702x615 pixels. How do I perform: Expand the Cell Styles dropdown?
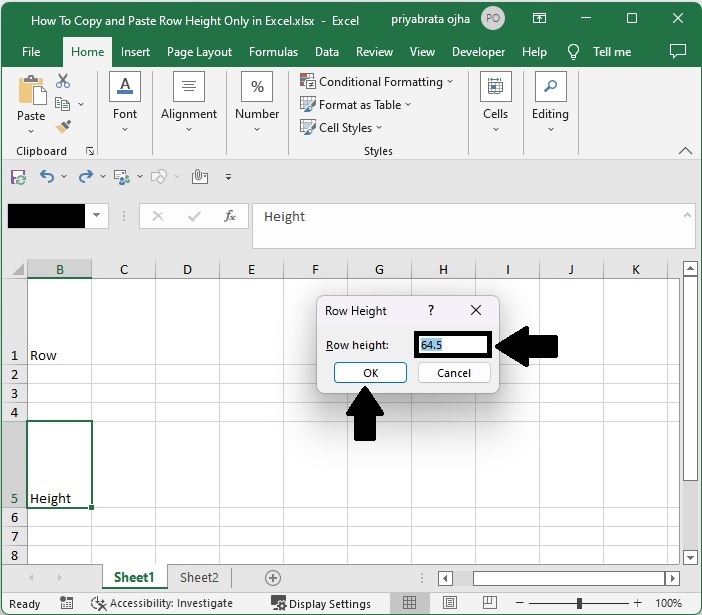(343, 128)
